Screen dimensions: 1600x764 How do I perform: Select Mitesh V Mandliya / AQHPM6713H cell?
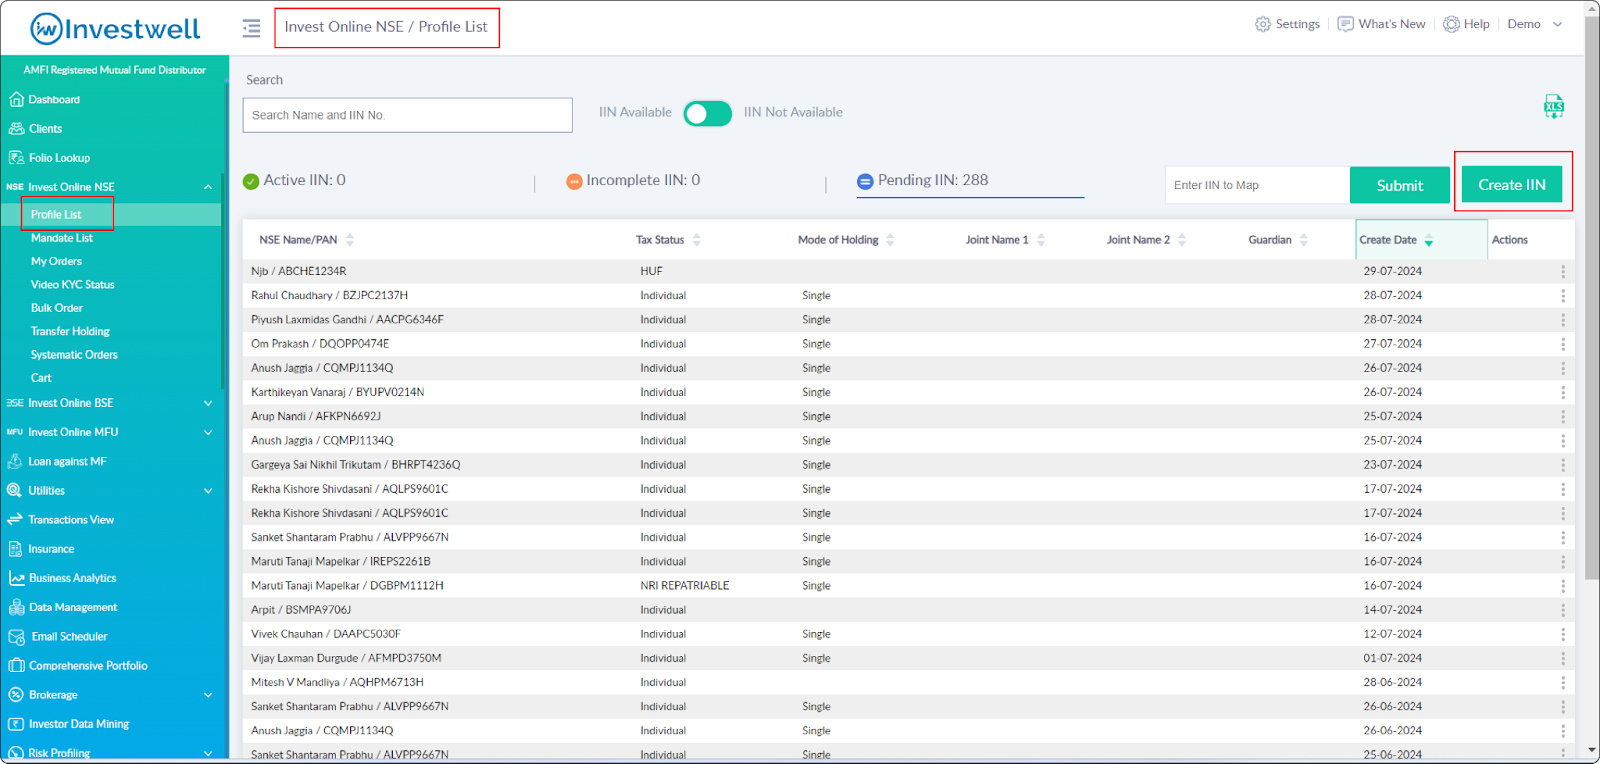(x=337, y=682)
